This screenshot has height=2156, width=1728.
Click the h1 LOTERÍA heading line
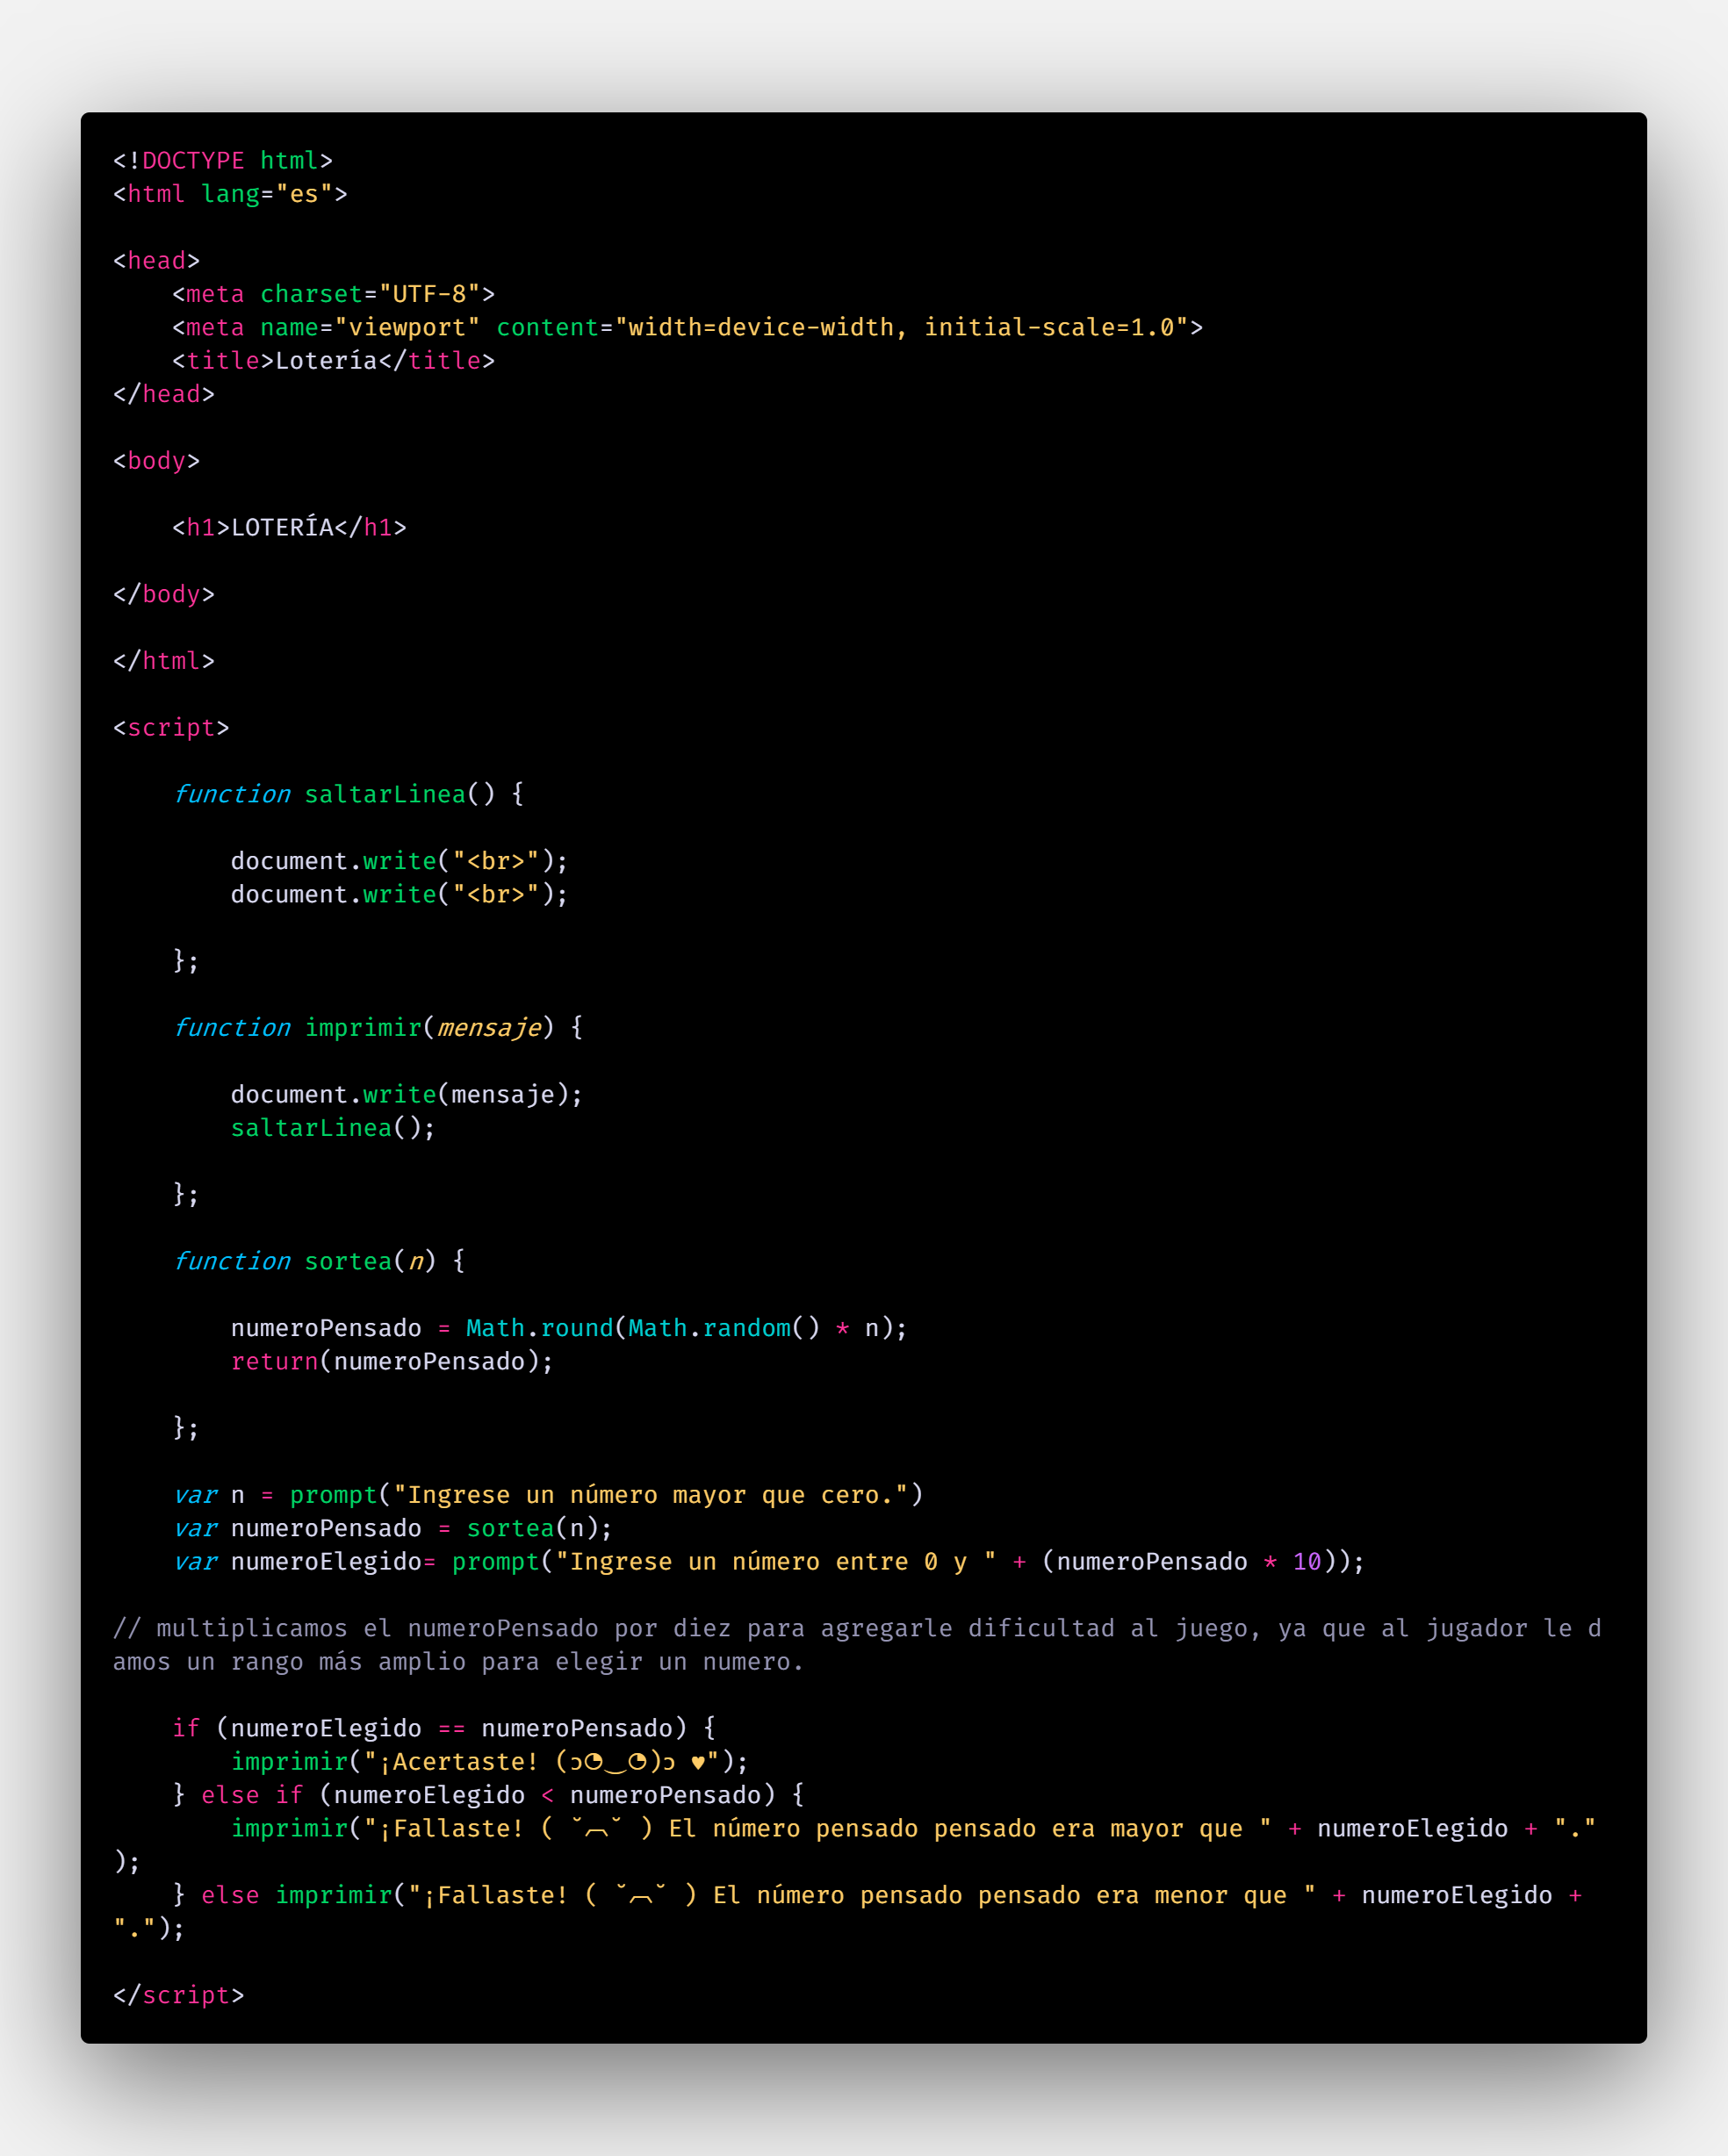click(x=289, y=527)
